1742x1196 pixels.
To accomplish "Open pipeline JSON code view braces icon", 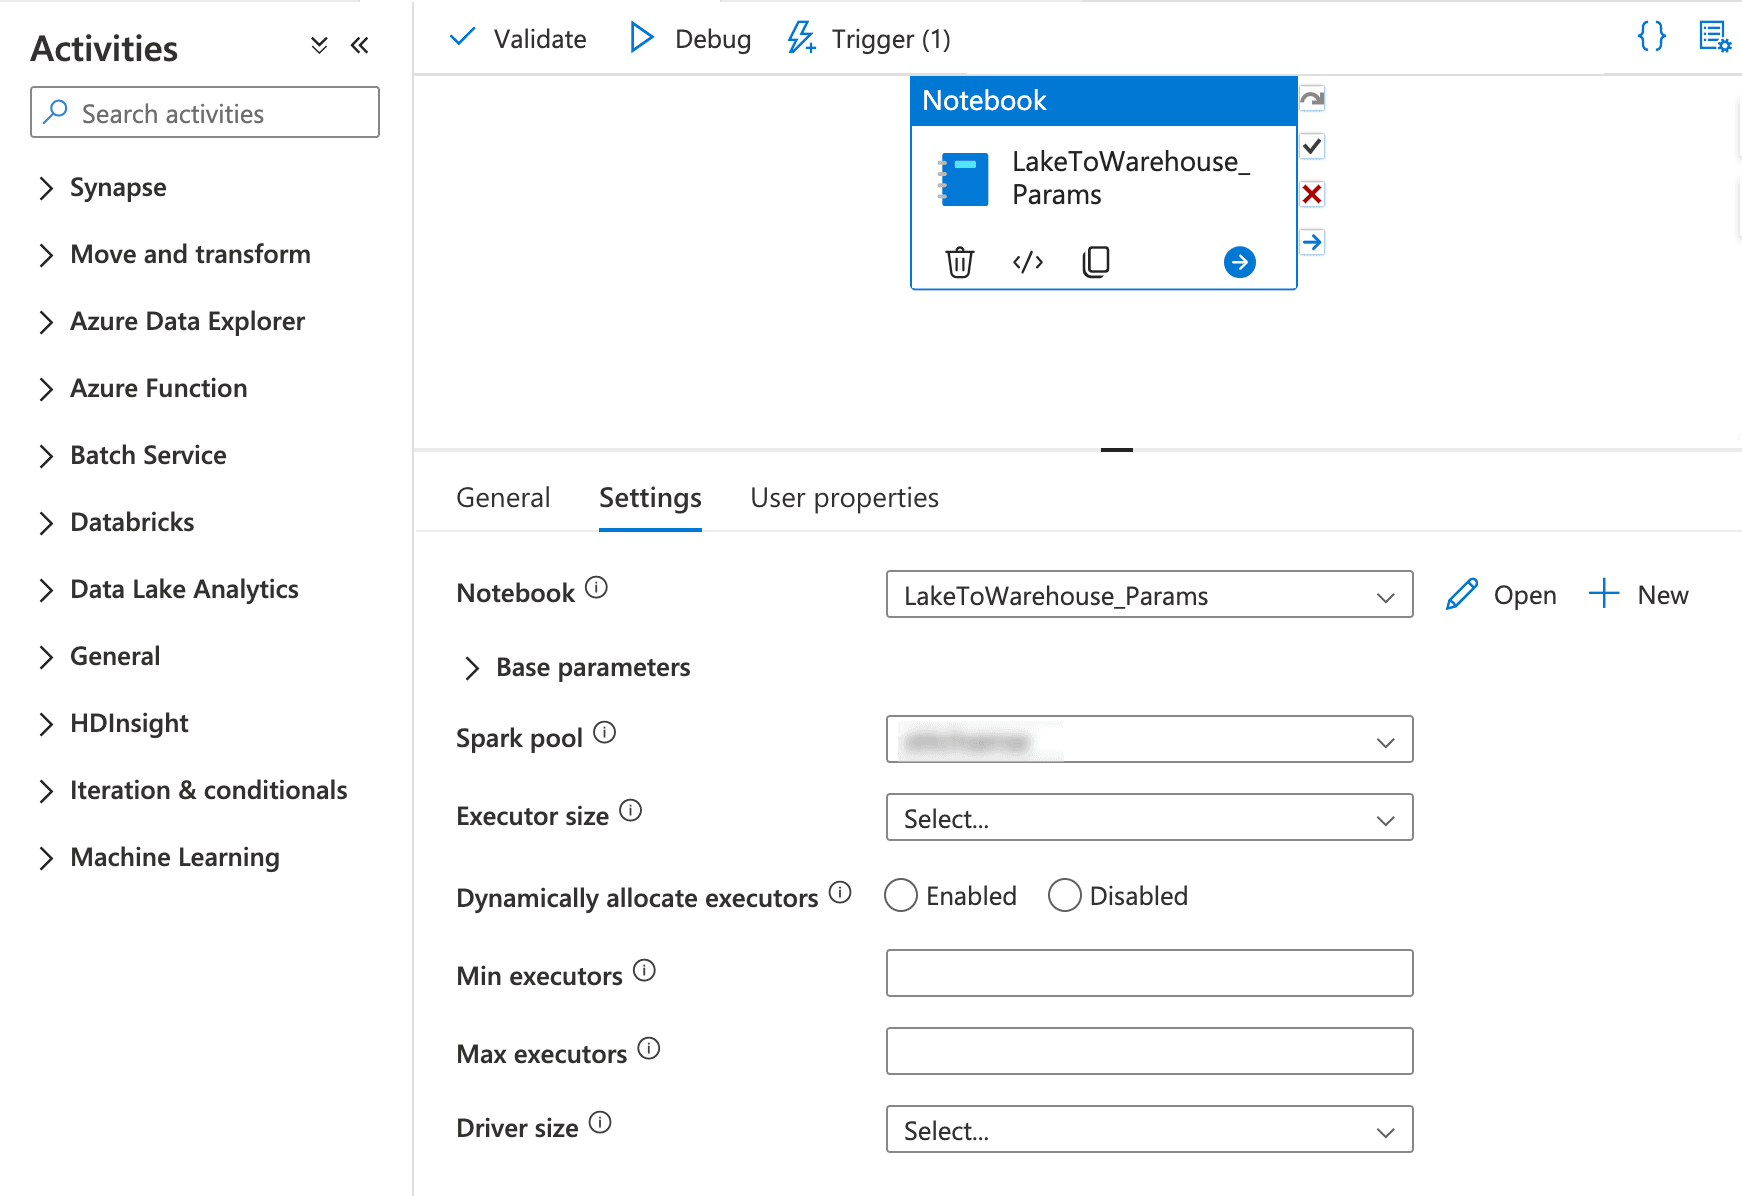I will (x=1652, y=37).
